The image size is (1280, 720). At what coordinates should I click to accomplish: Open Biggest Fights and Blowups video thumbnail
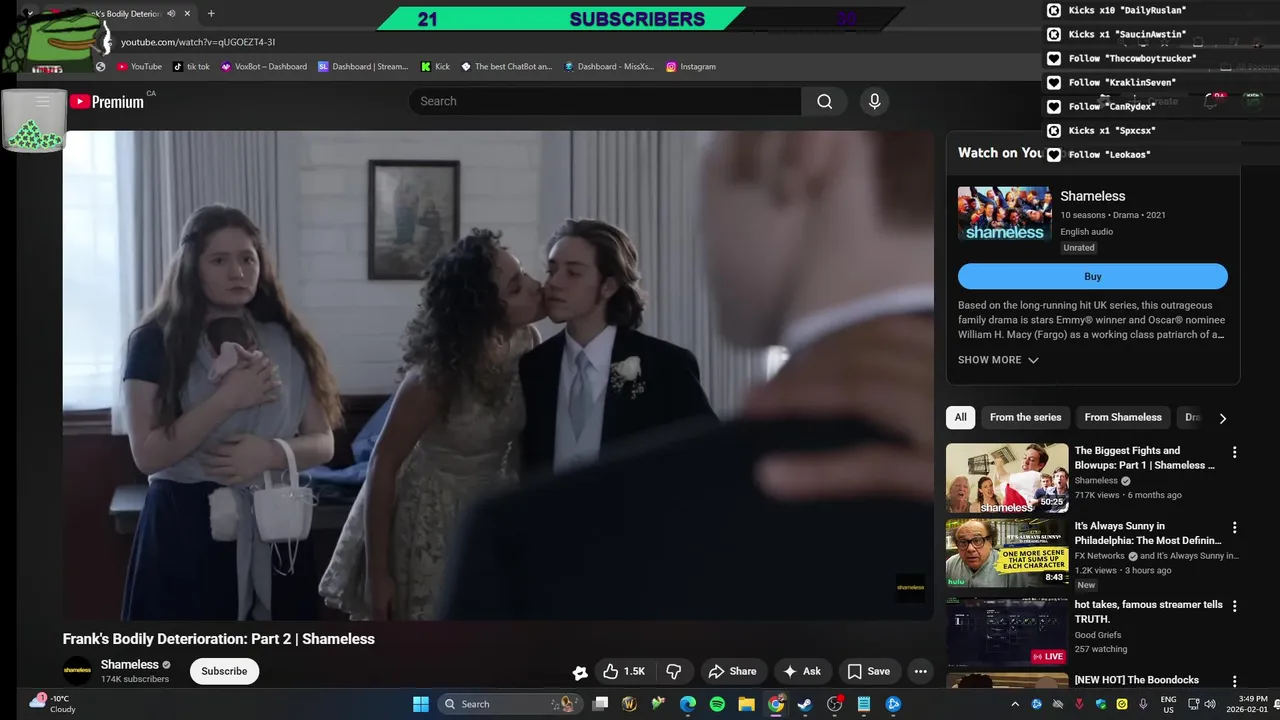(1007, 478)
